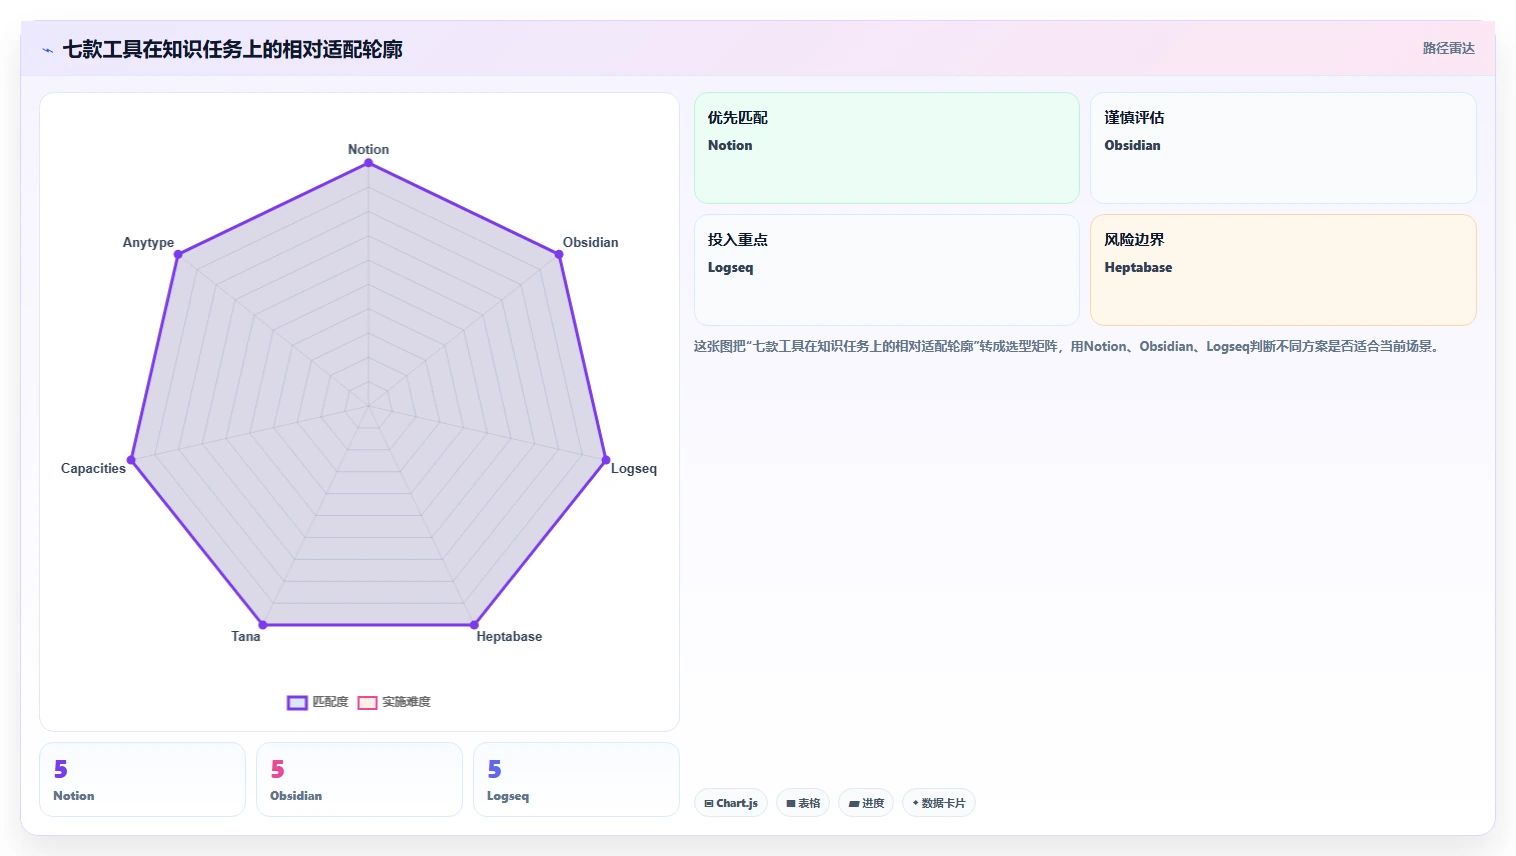Image resolution: width=1516 pixels, height=856 pixels.
Task: Click the Tana axis label
Action: (246, 636)
